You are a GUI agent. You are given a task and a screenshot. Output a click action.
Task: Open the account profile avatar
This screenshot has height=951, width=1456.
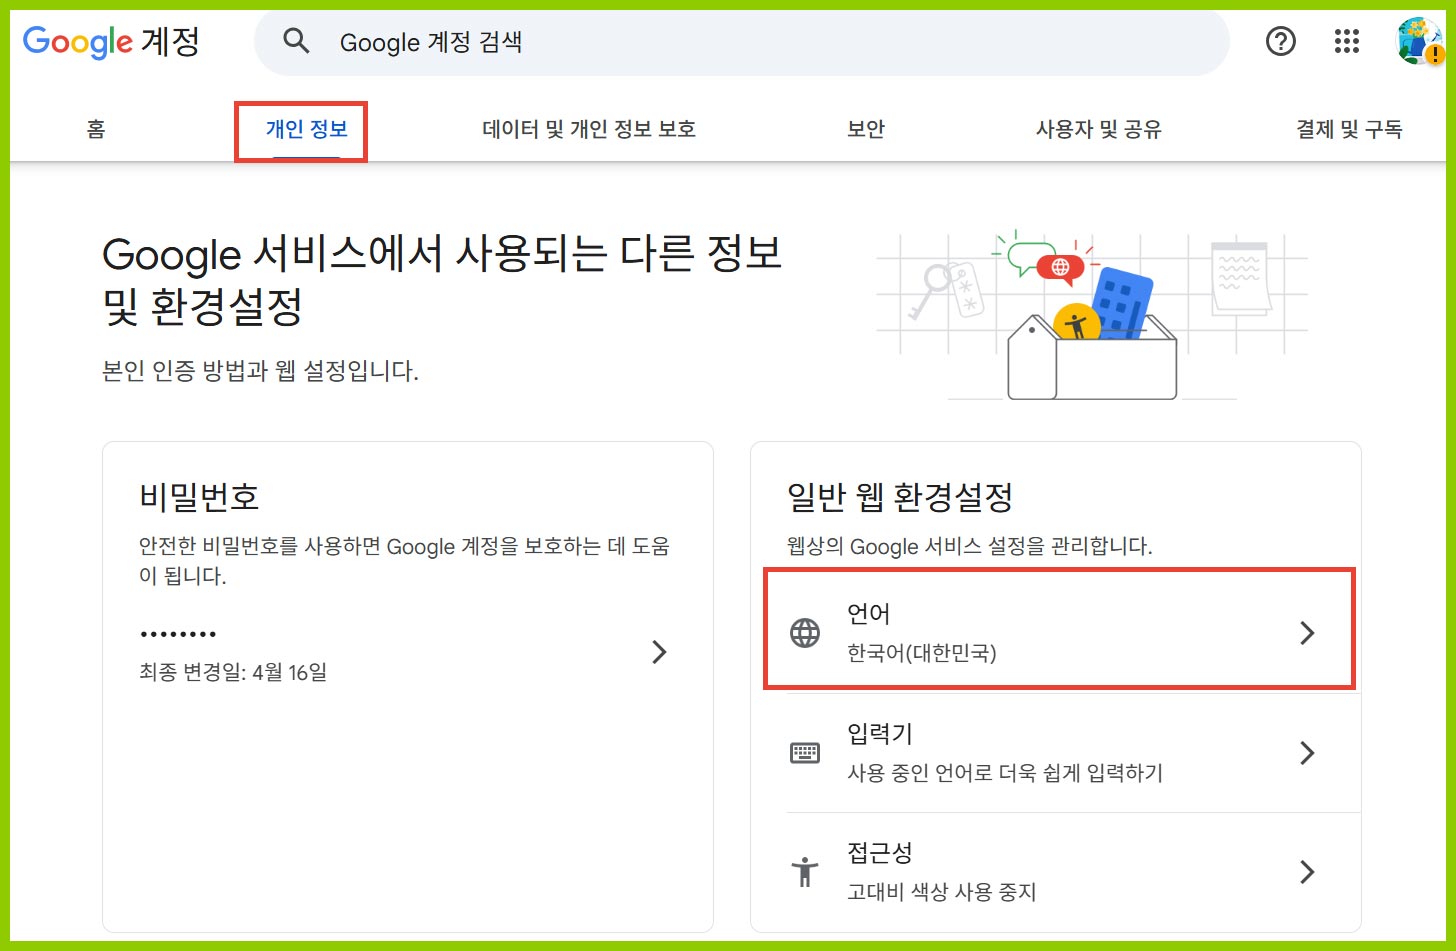[1419, 41]
